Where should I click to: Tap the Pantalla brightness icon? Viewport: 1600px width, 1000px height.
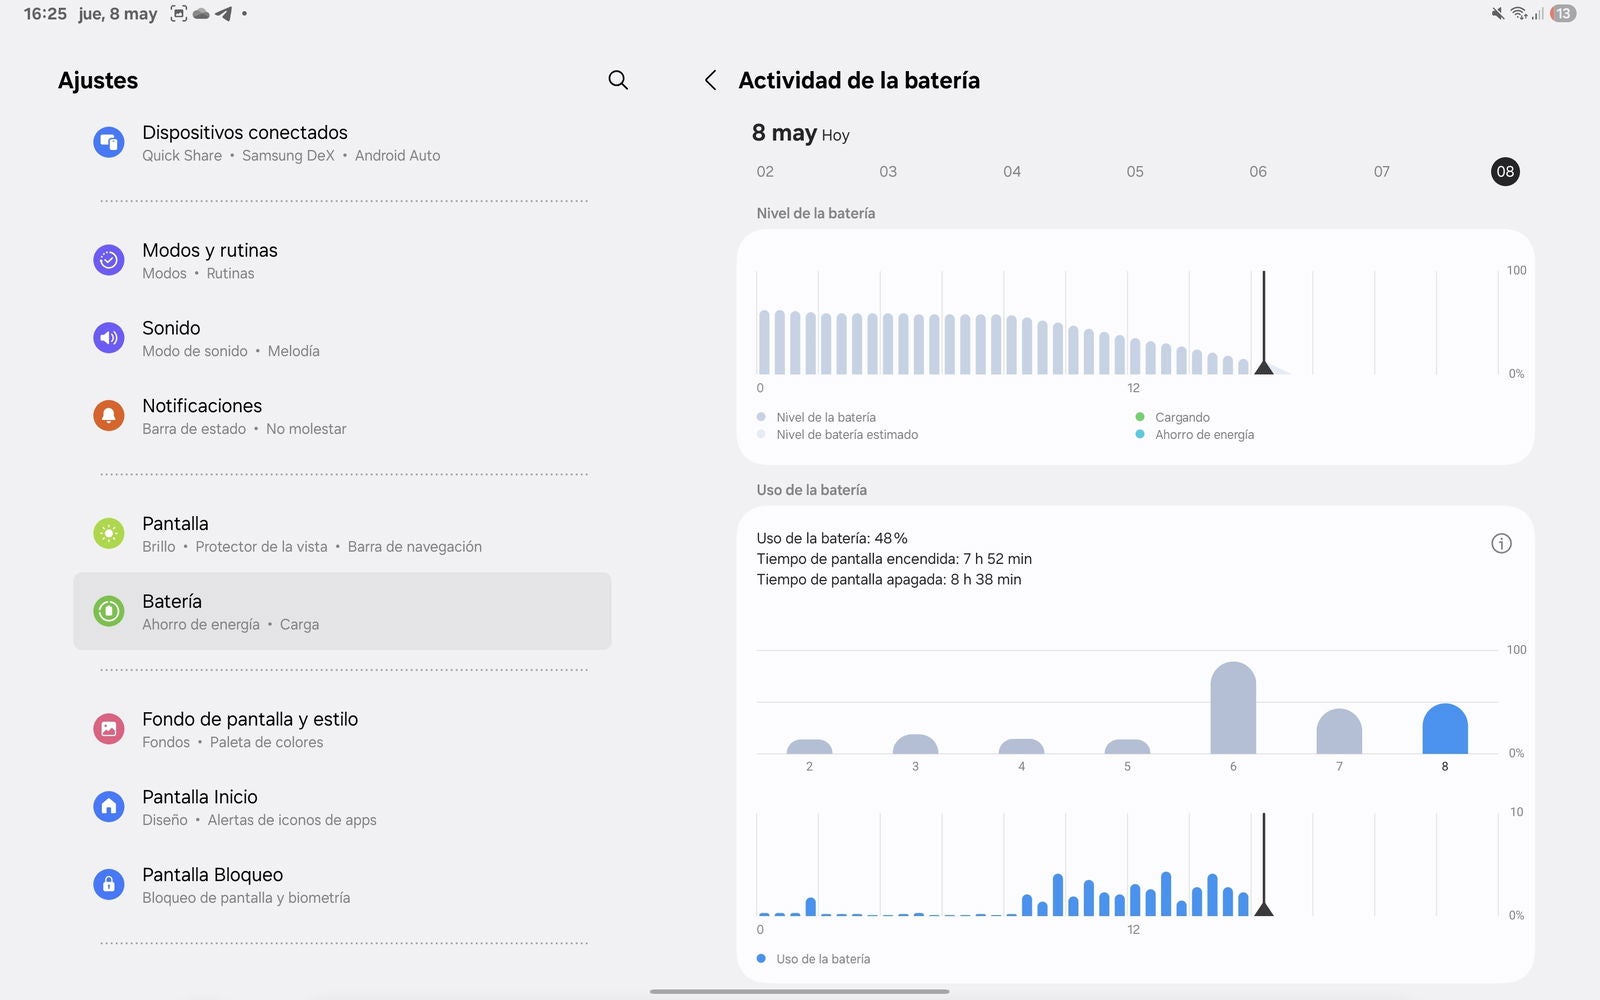[x=109, y=533]
